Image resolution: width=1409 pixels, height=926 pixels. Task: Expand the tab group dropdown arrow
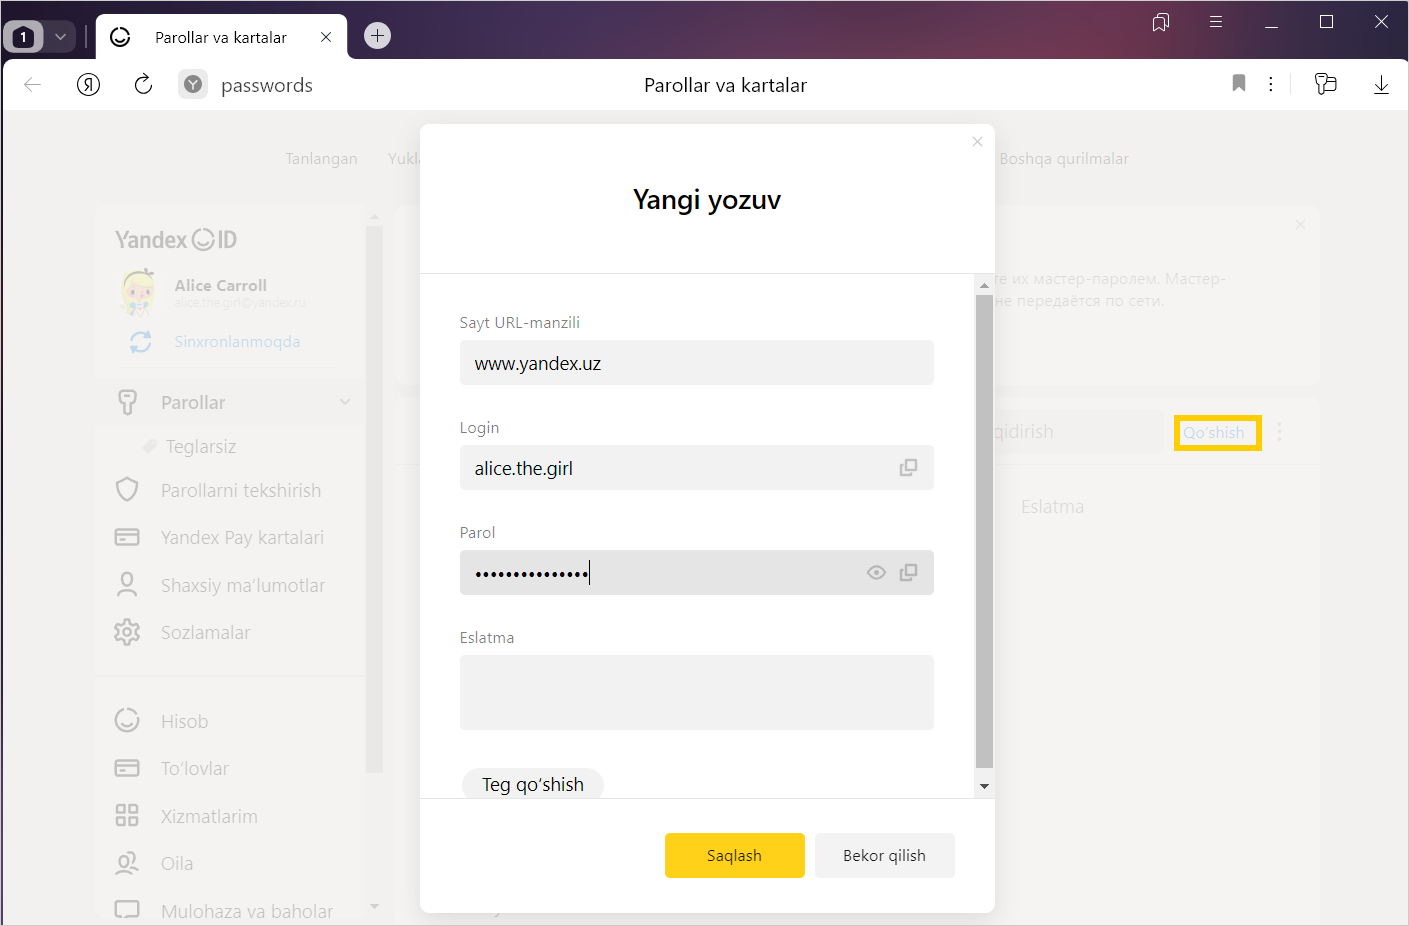(61, 37)
